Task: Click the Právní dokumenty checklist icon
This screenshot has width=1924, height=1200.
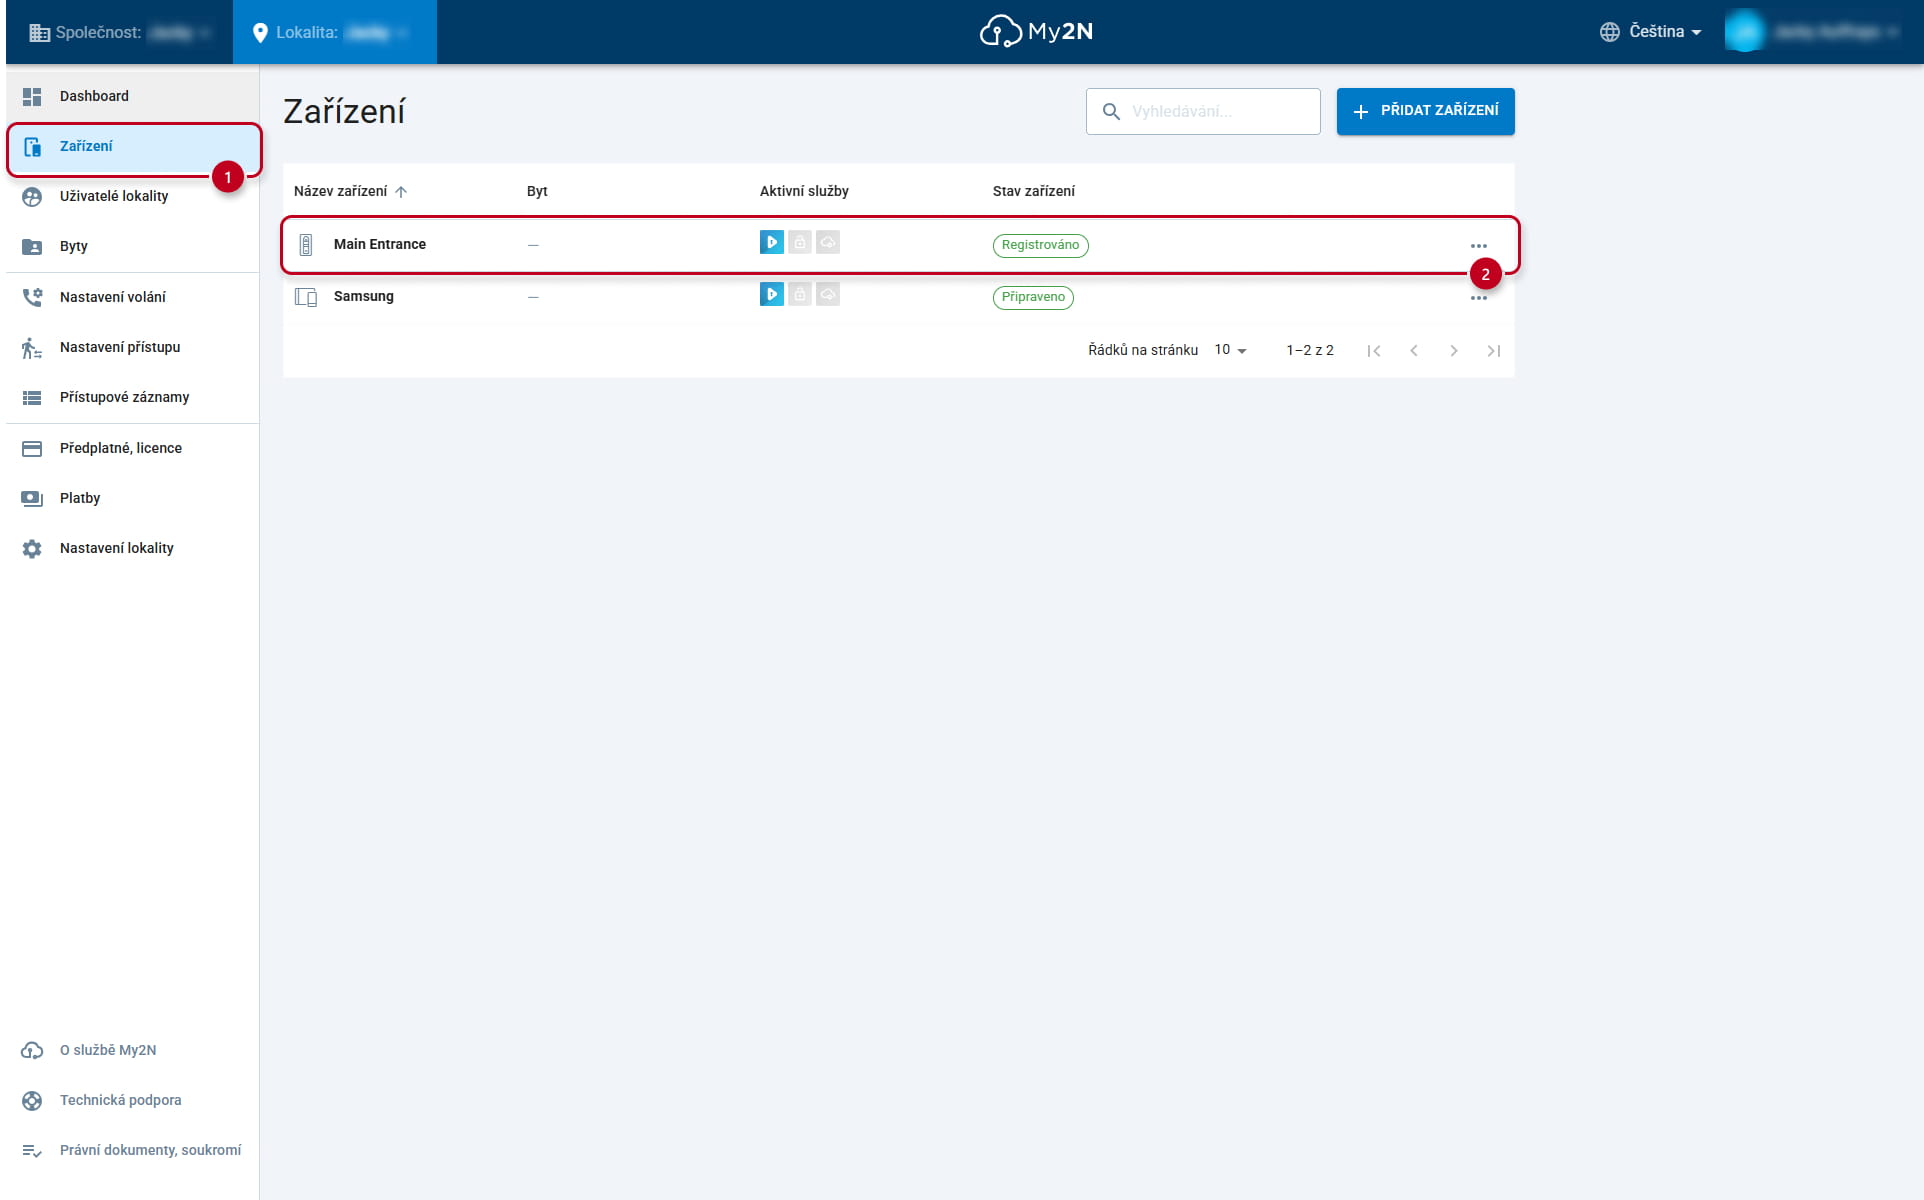Action: click(x=32, y=1151)
